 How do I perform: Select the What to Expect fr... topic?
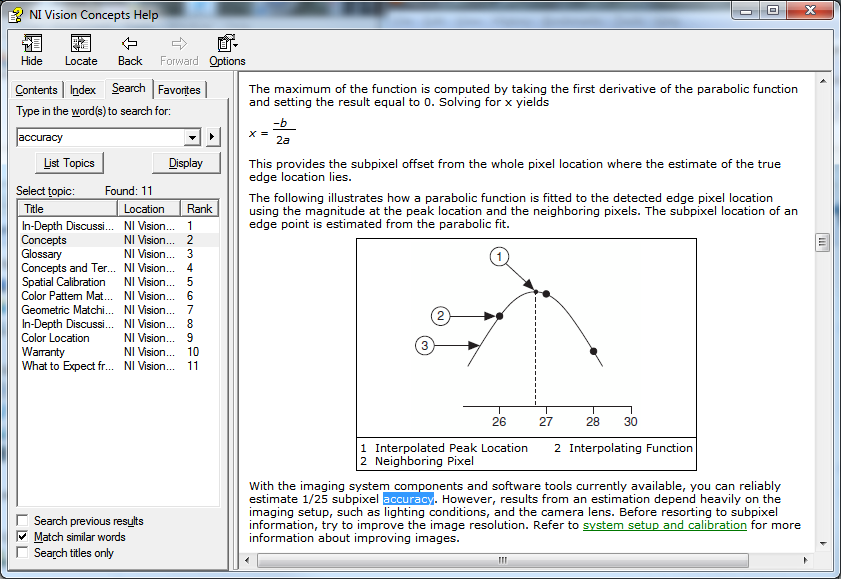click(x=119, y=366)
